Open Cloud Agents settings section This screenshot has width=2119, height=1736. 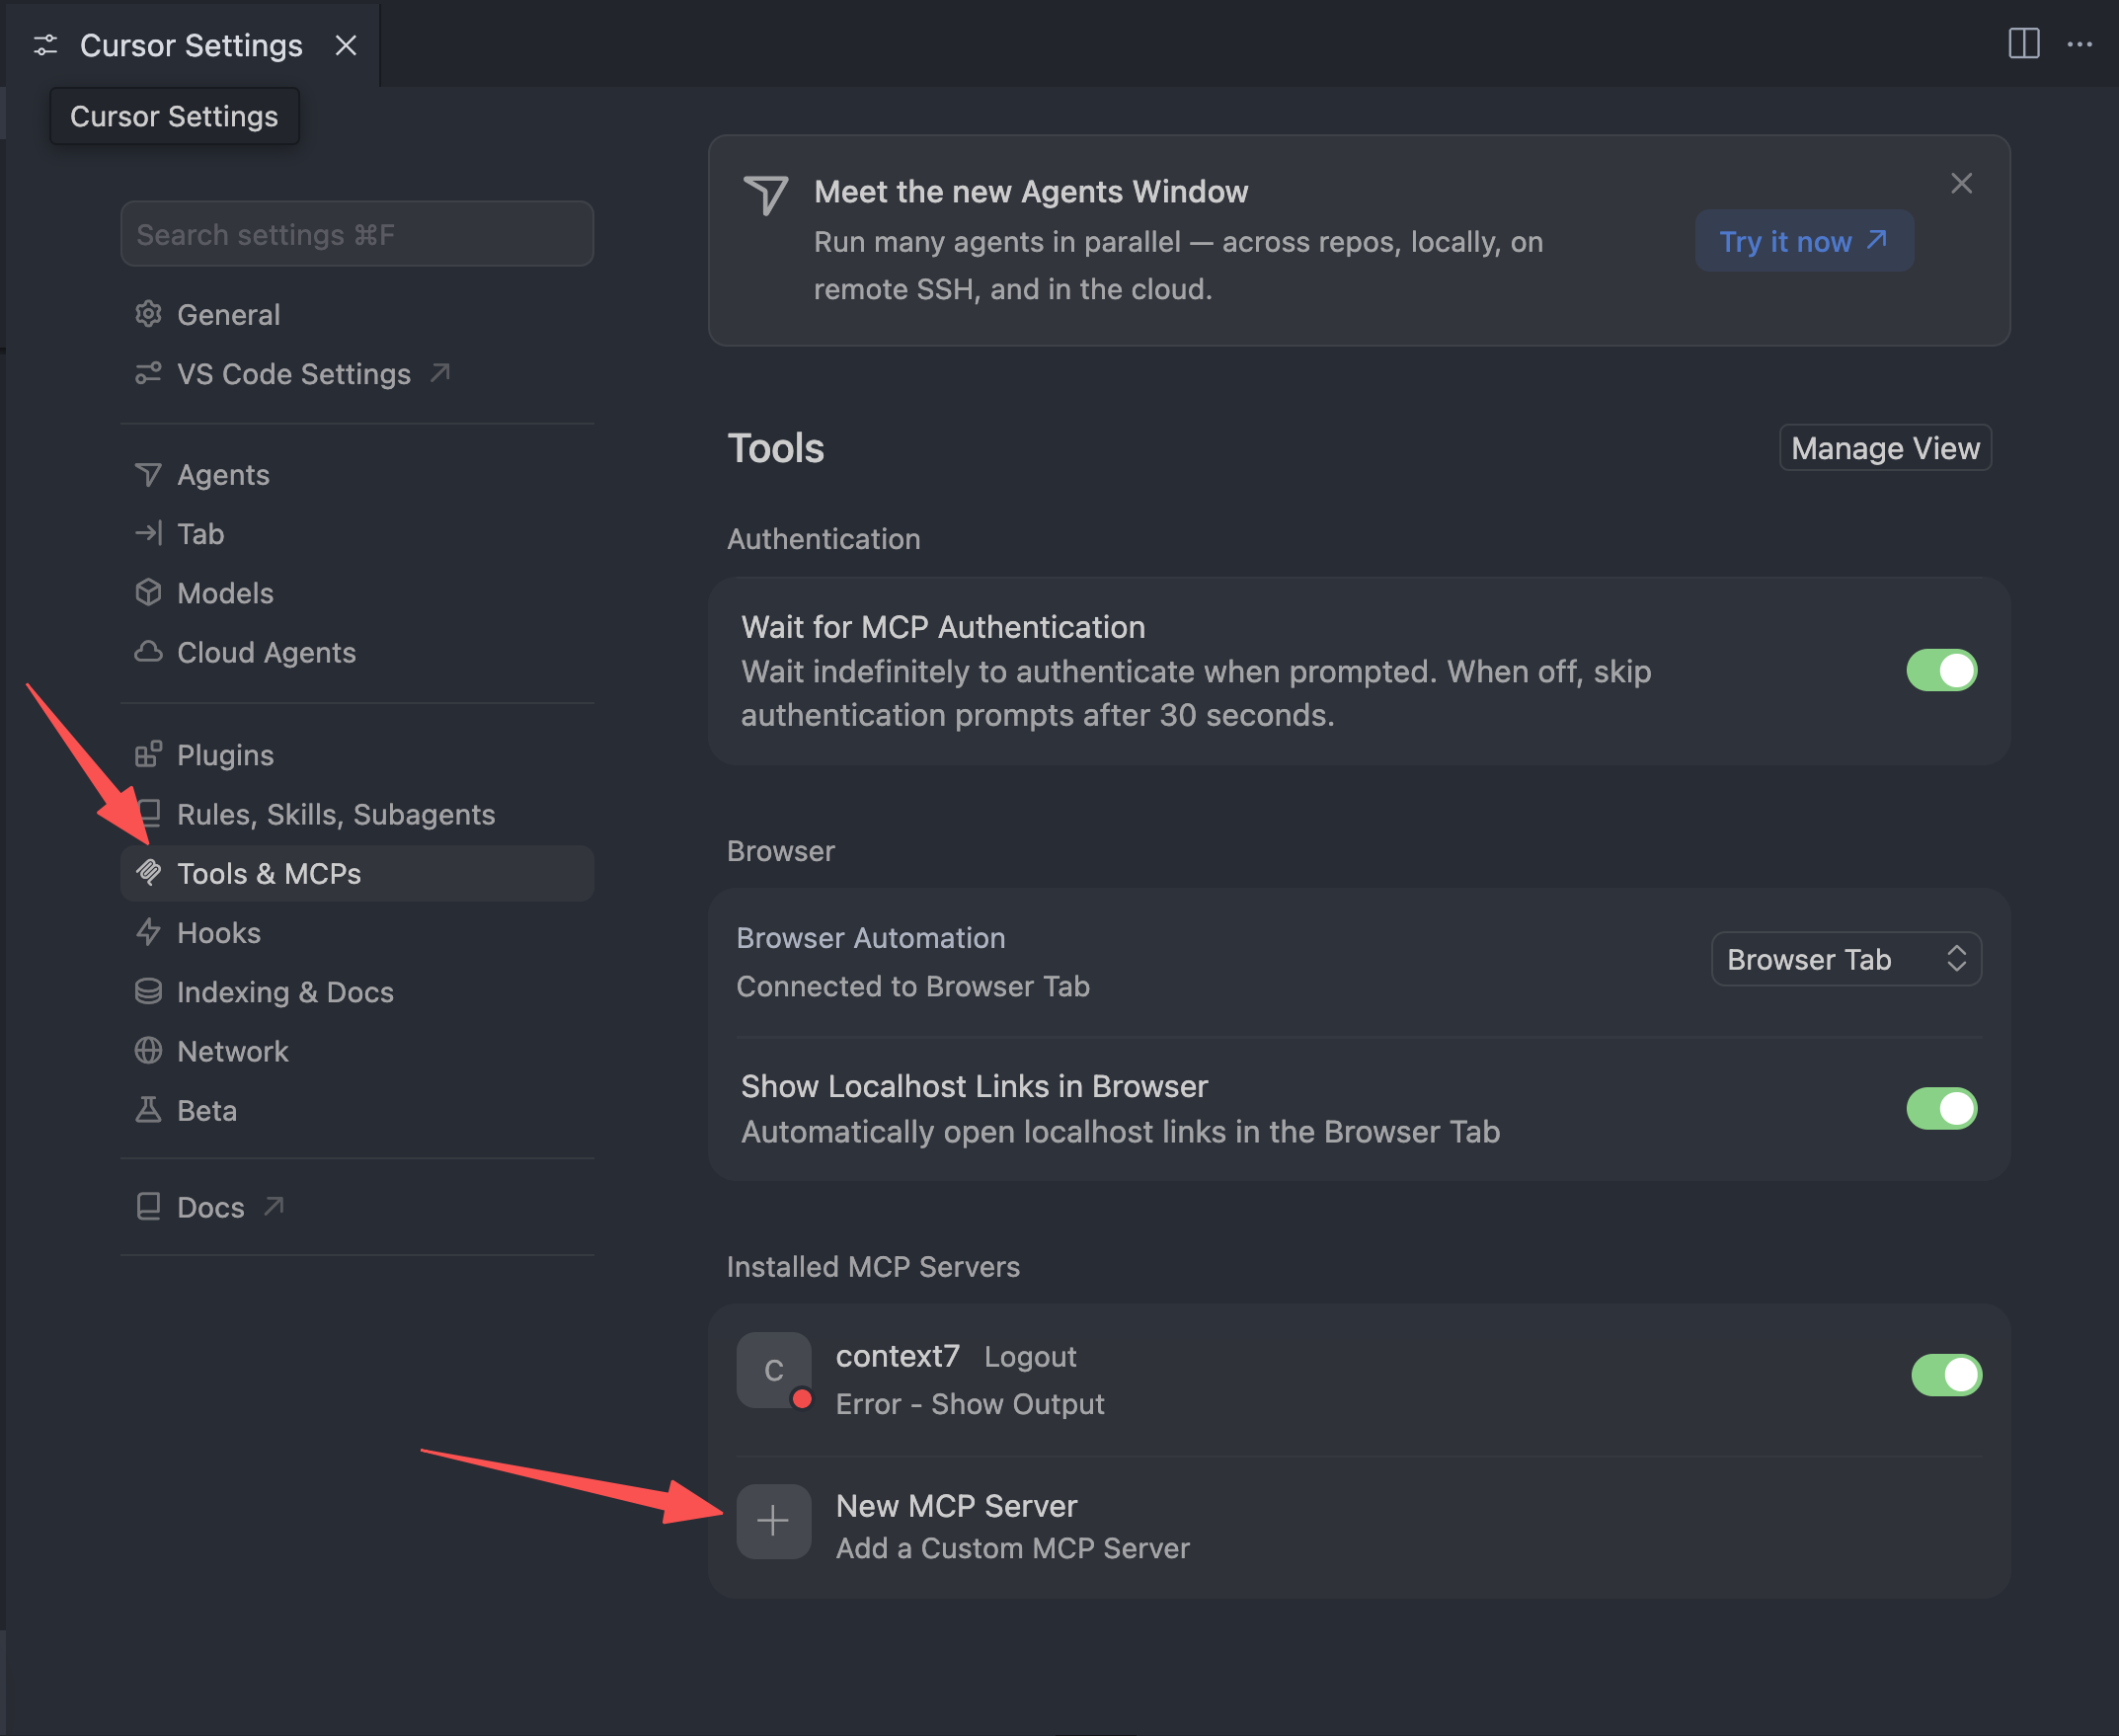click(x=357, y=652)
